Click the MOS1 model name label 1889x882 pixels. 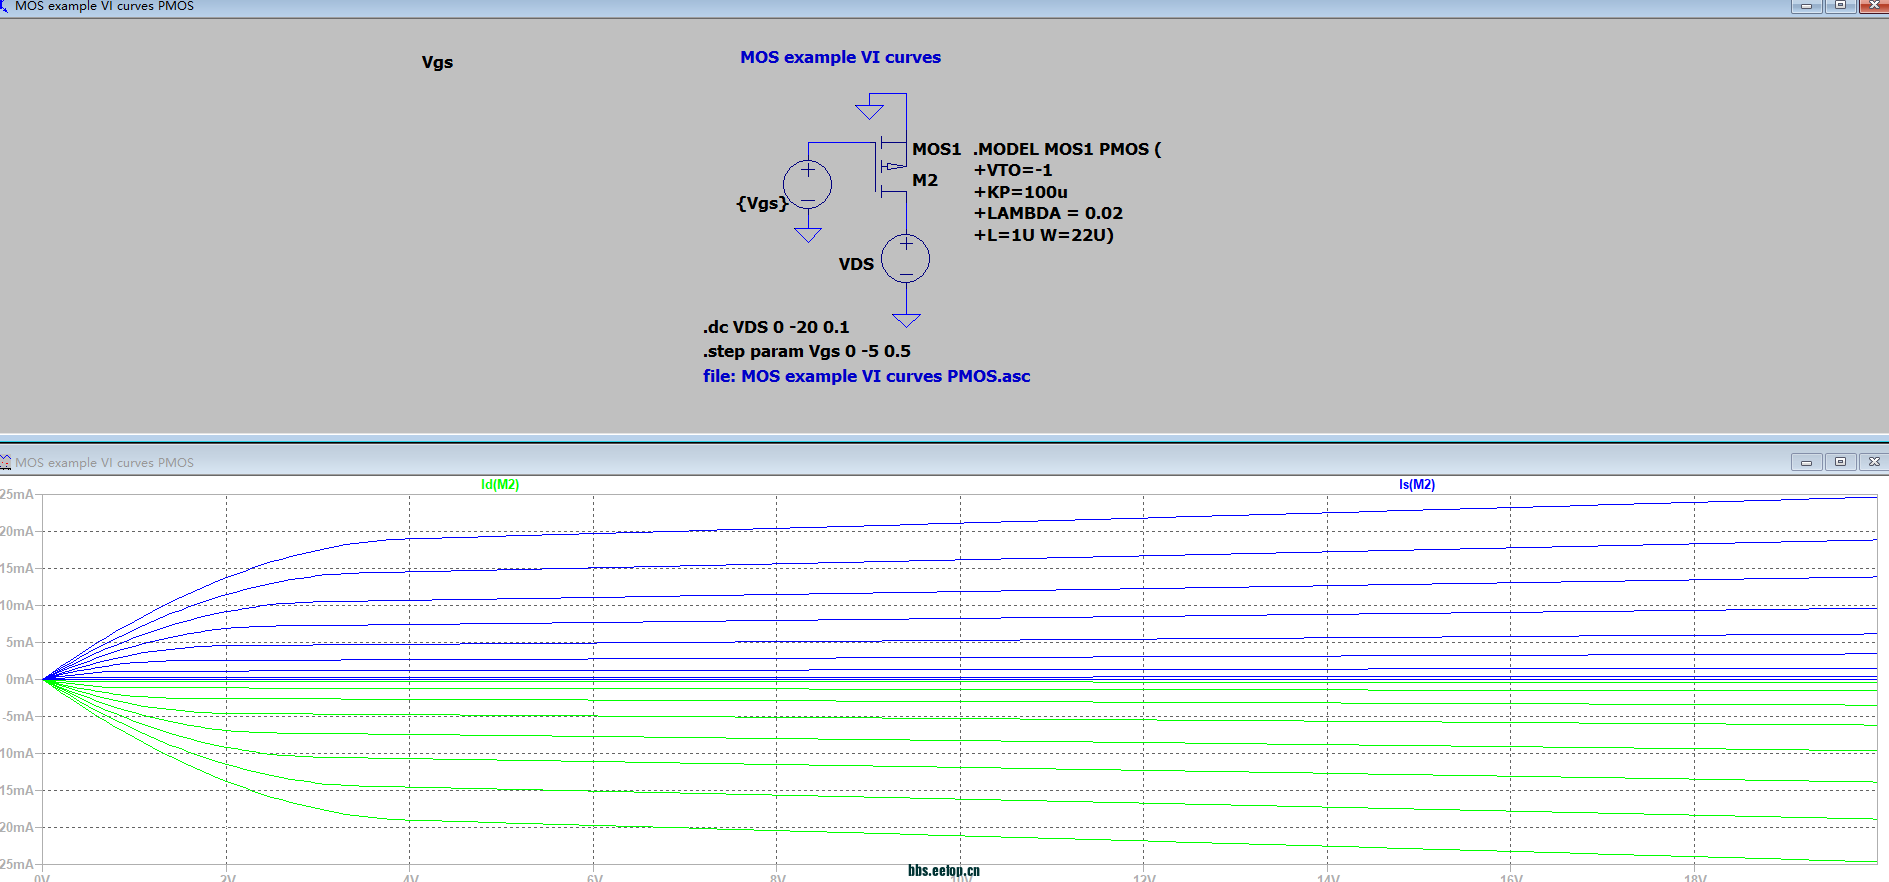(936, 149)
